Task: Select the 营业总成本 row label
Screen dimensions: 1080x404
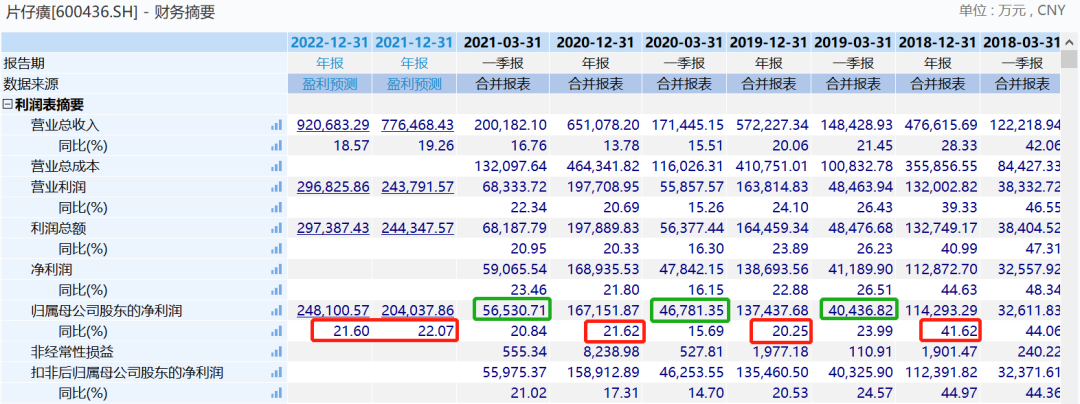Action: tap(65, 167)
